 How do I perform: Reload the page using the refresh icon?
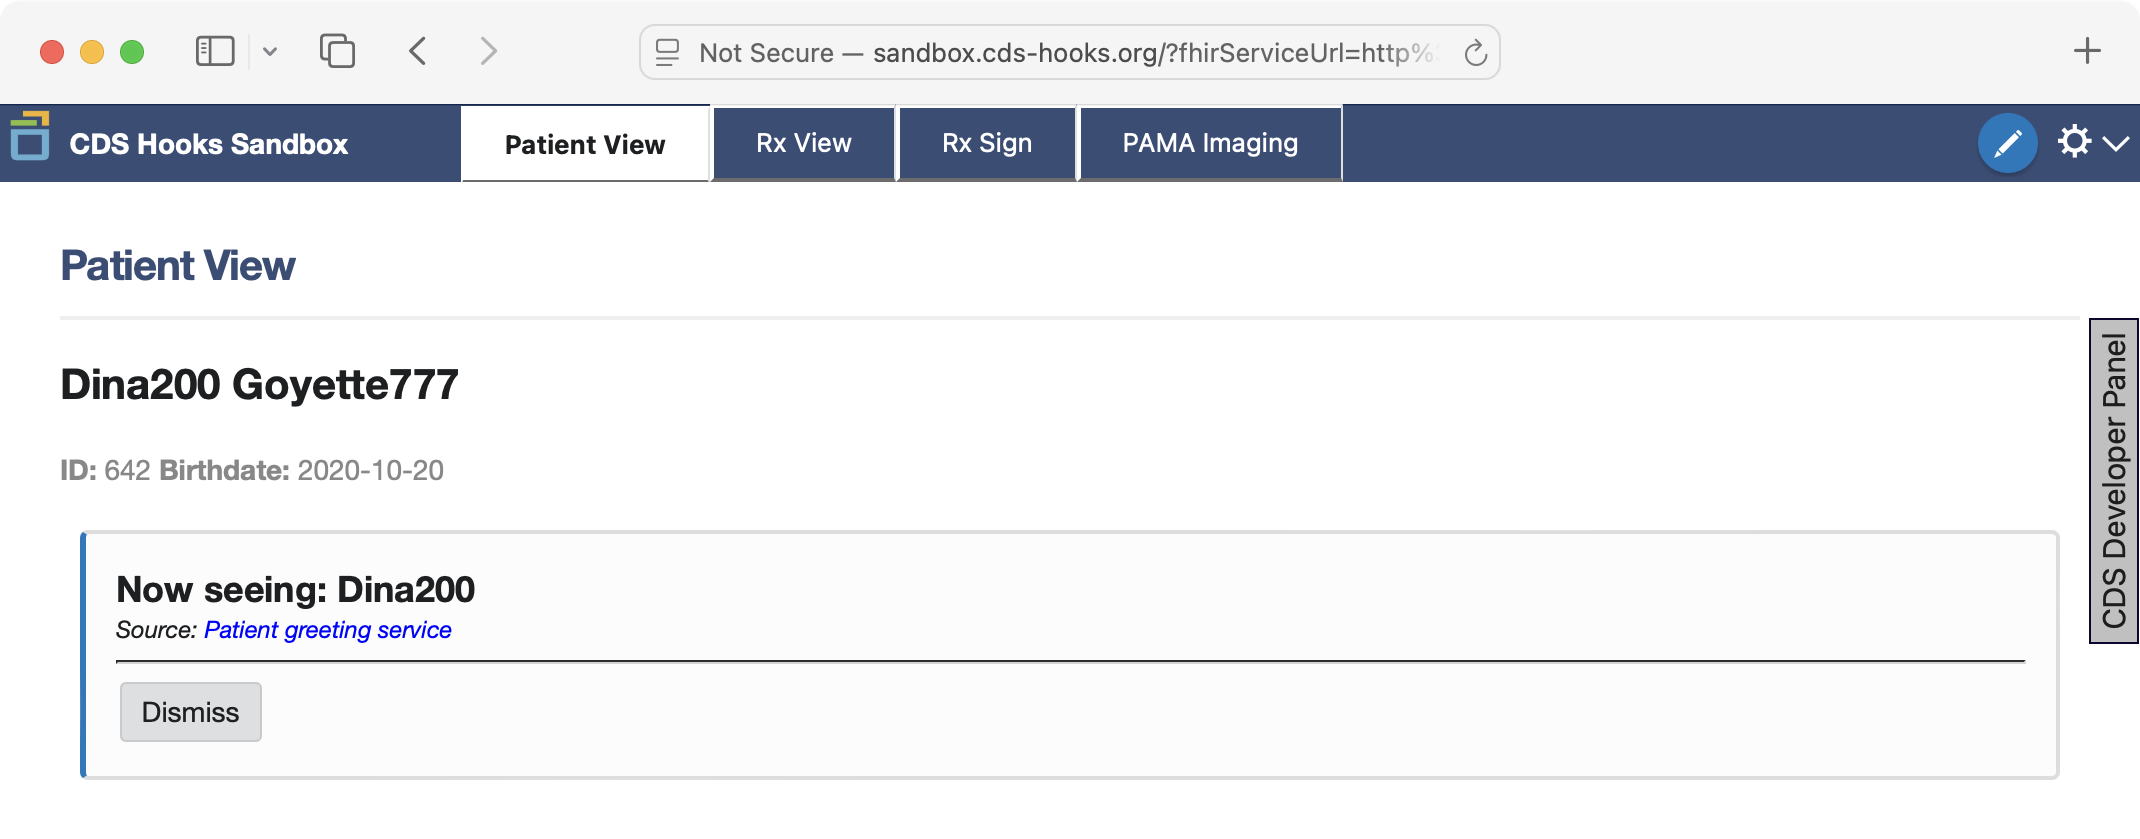pos(1474,52)
